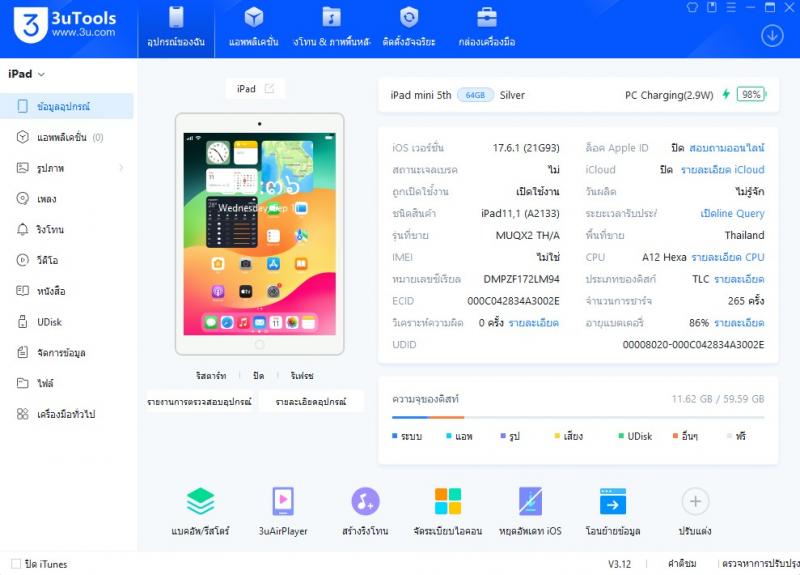800x575 pixels.
Task: Open รายละเอียดอุปกรณ์ device details button
Action: 311,402
